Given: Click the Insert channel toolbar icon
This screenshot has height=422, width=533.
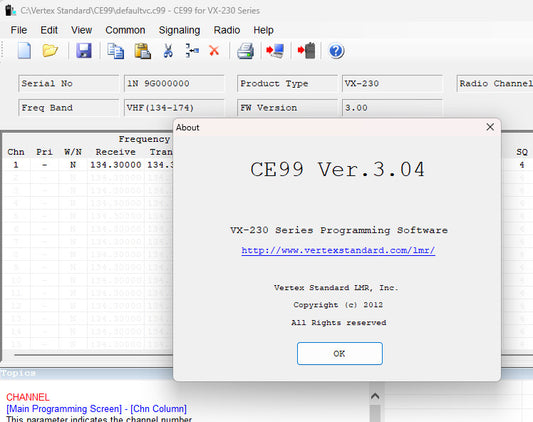Looking at the screenshot, I should [x=192, y=51].
